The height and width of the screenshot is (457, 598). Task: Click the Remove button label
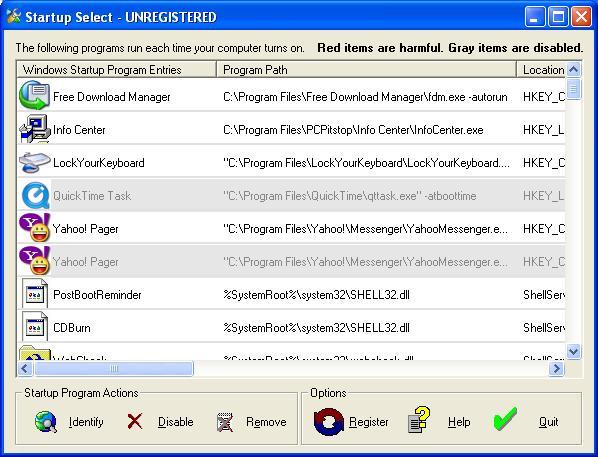(266, 422)
